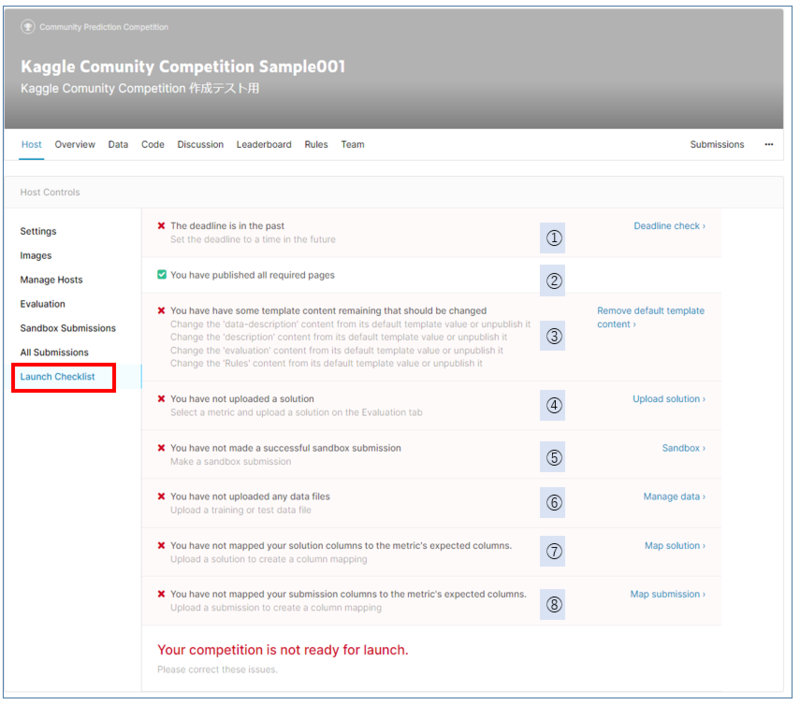Viewport: 800px width, 705px height.
Task: Click the 'evaluation' content template change line
Action: [337, 350]
